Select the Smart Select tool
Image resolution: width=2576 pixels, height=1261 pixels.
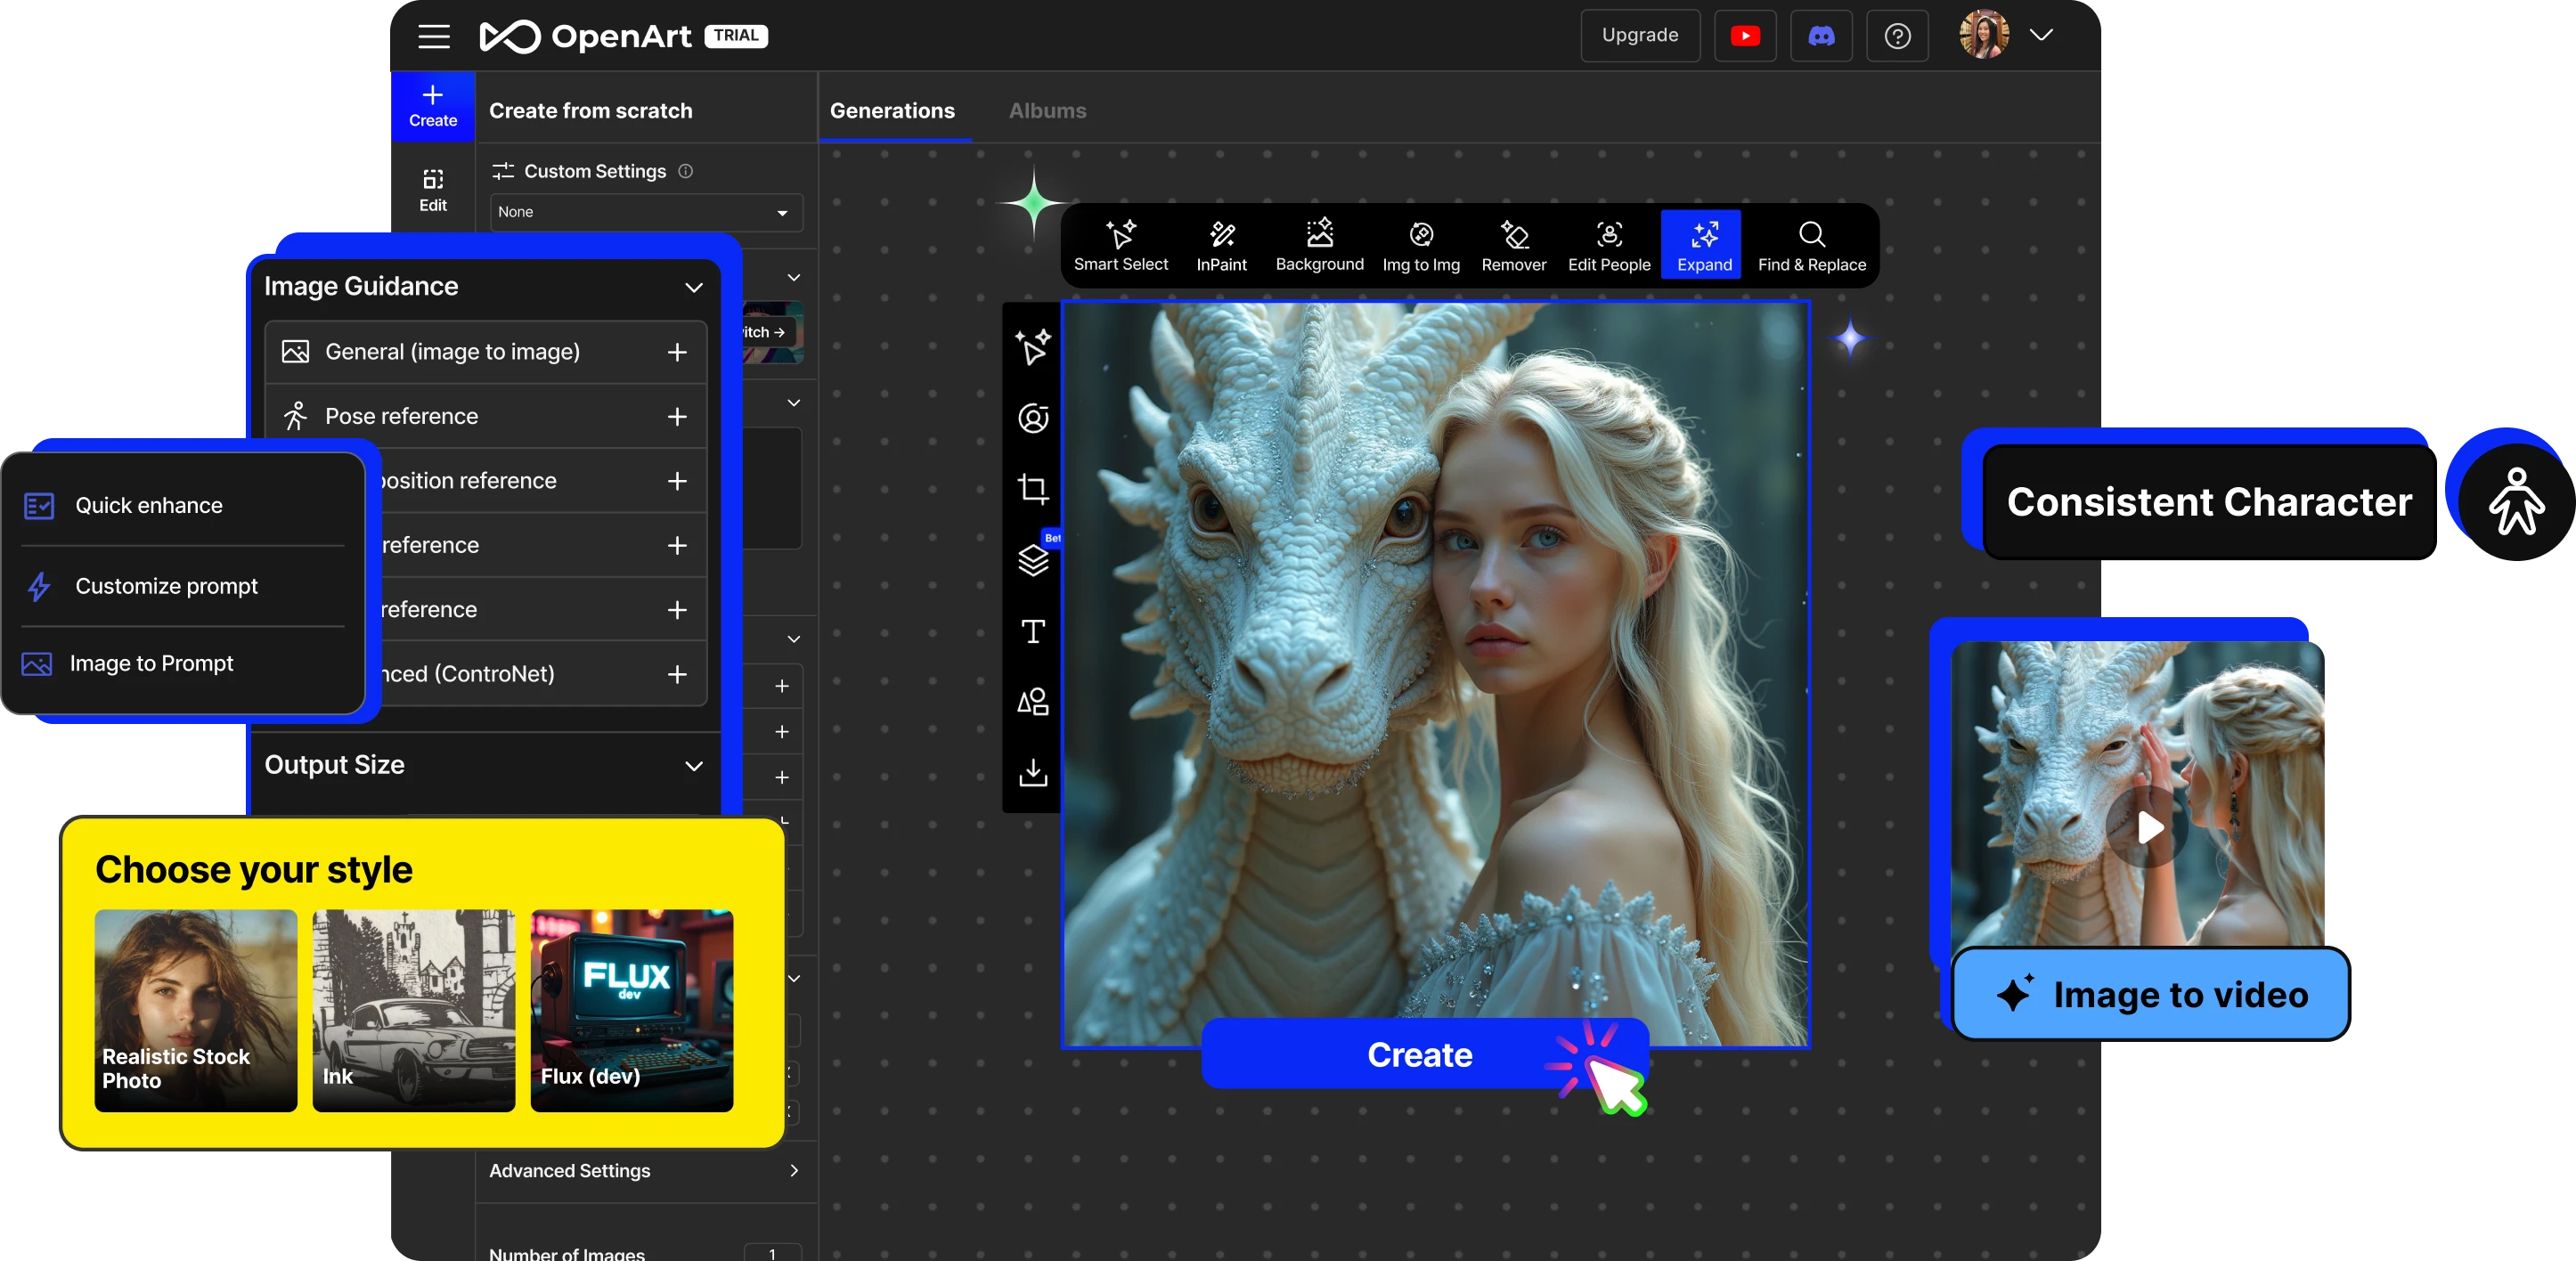pyautogui.click(x=1120, y=245)
